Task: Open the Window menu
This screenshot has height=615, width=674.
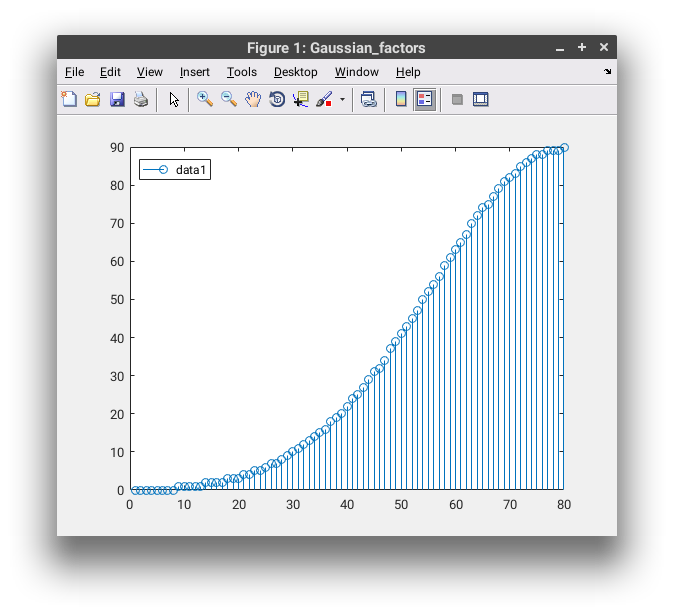Action: tap(356, 72)
